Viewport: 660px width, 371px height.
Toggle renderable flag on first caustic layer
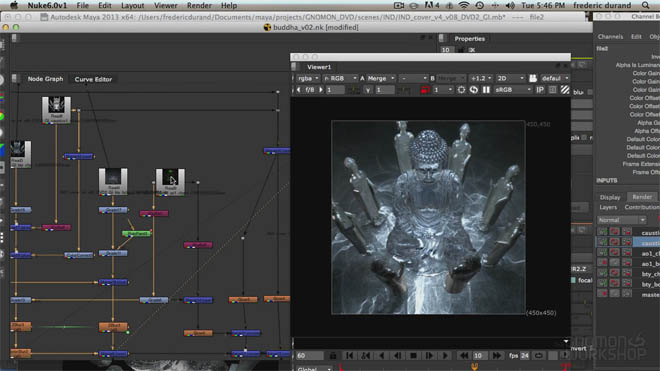(602, 232)
